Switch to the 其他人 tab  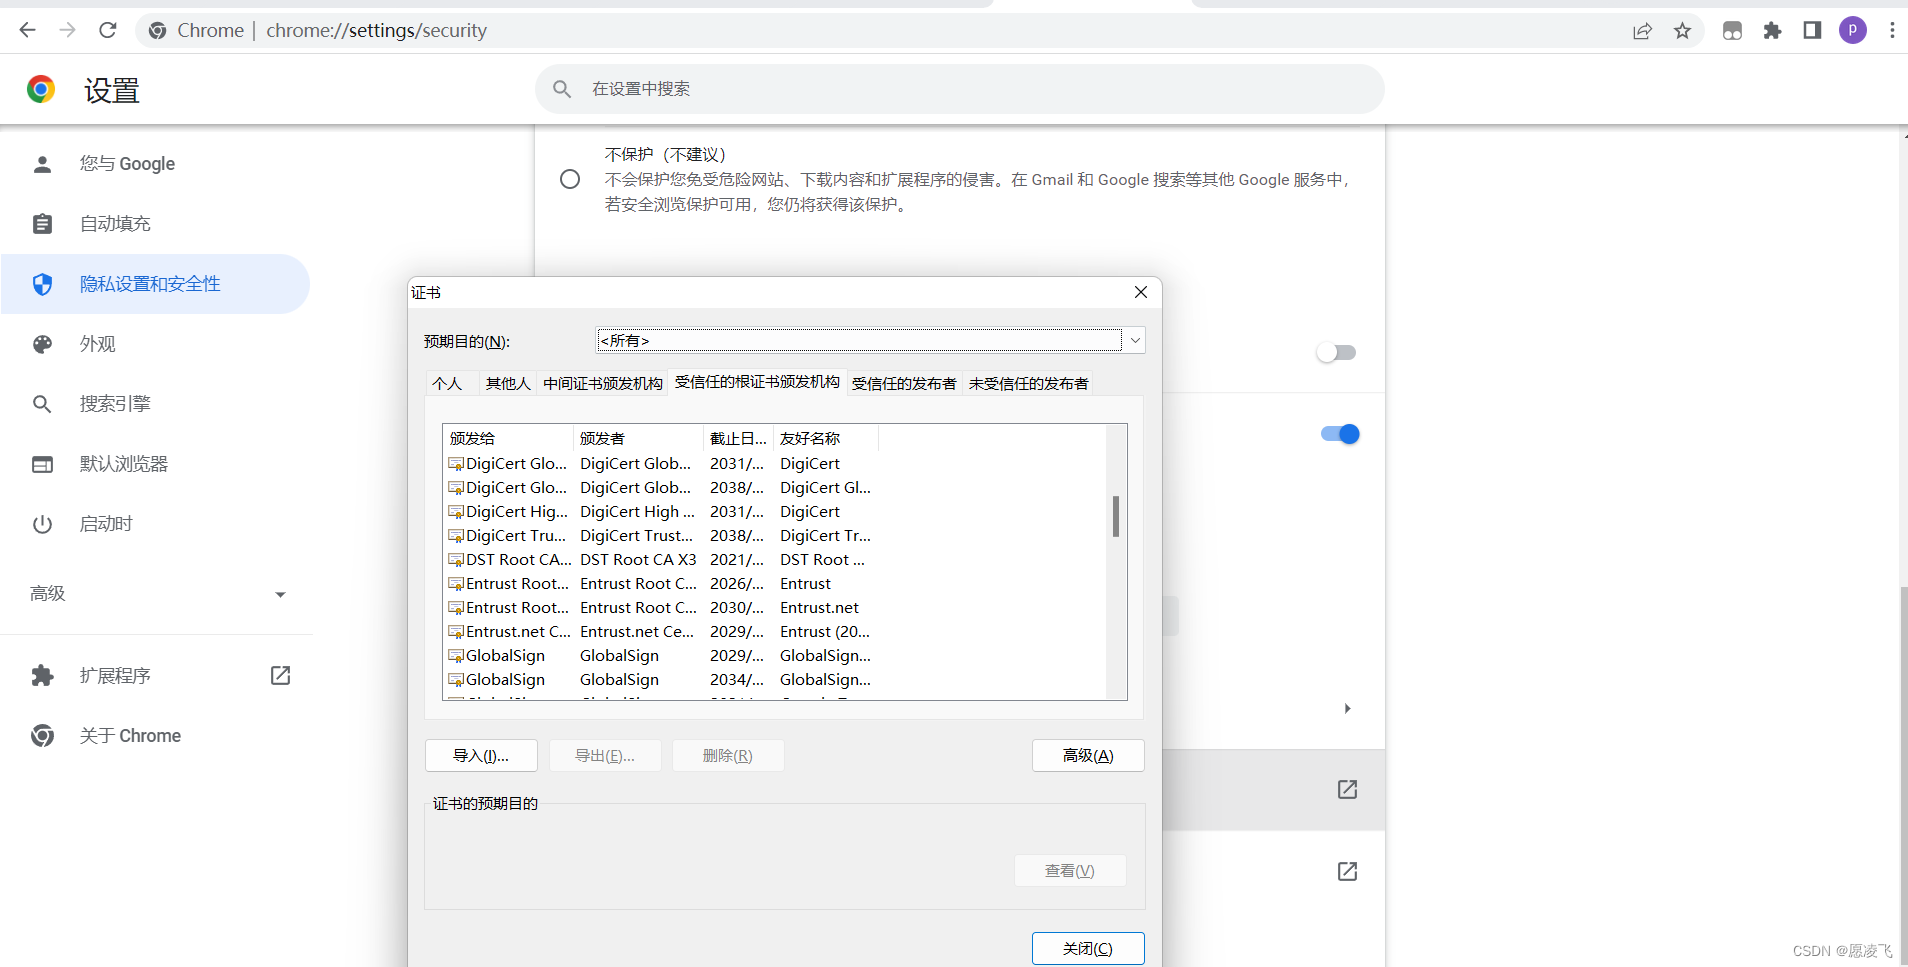point(508,384)
